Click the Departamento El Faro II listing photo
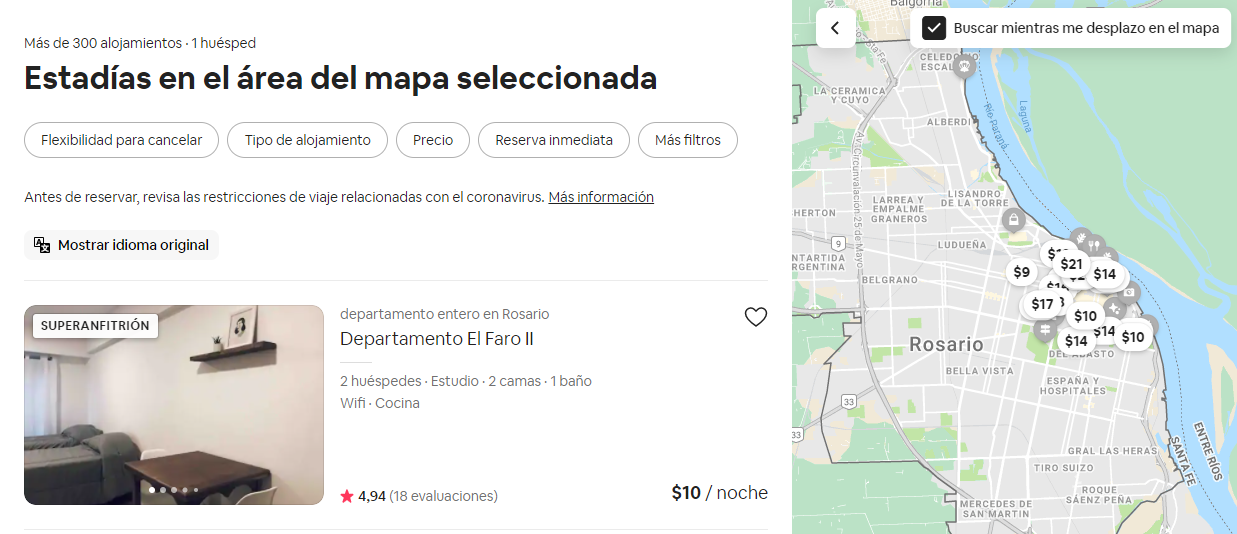 (x=174, y=405)
